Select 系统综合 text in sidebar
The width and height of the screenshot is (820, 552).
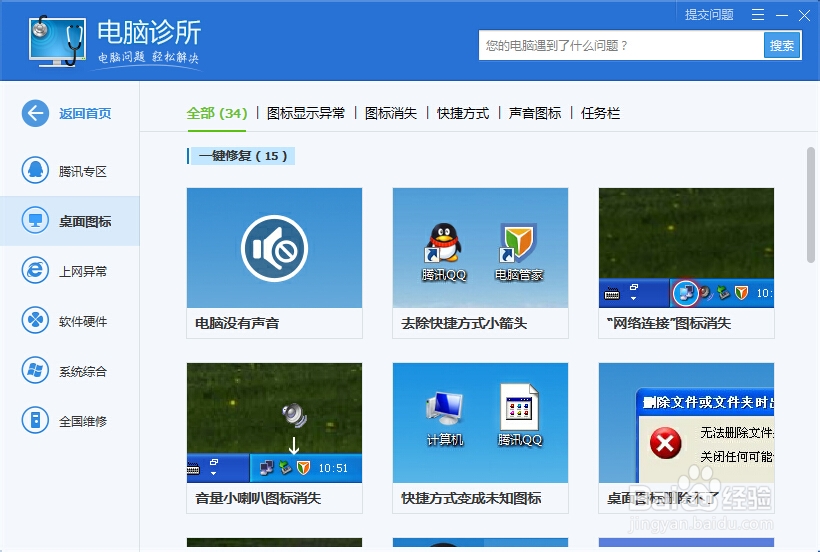click(83, 372)
